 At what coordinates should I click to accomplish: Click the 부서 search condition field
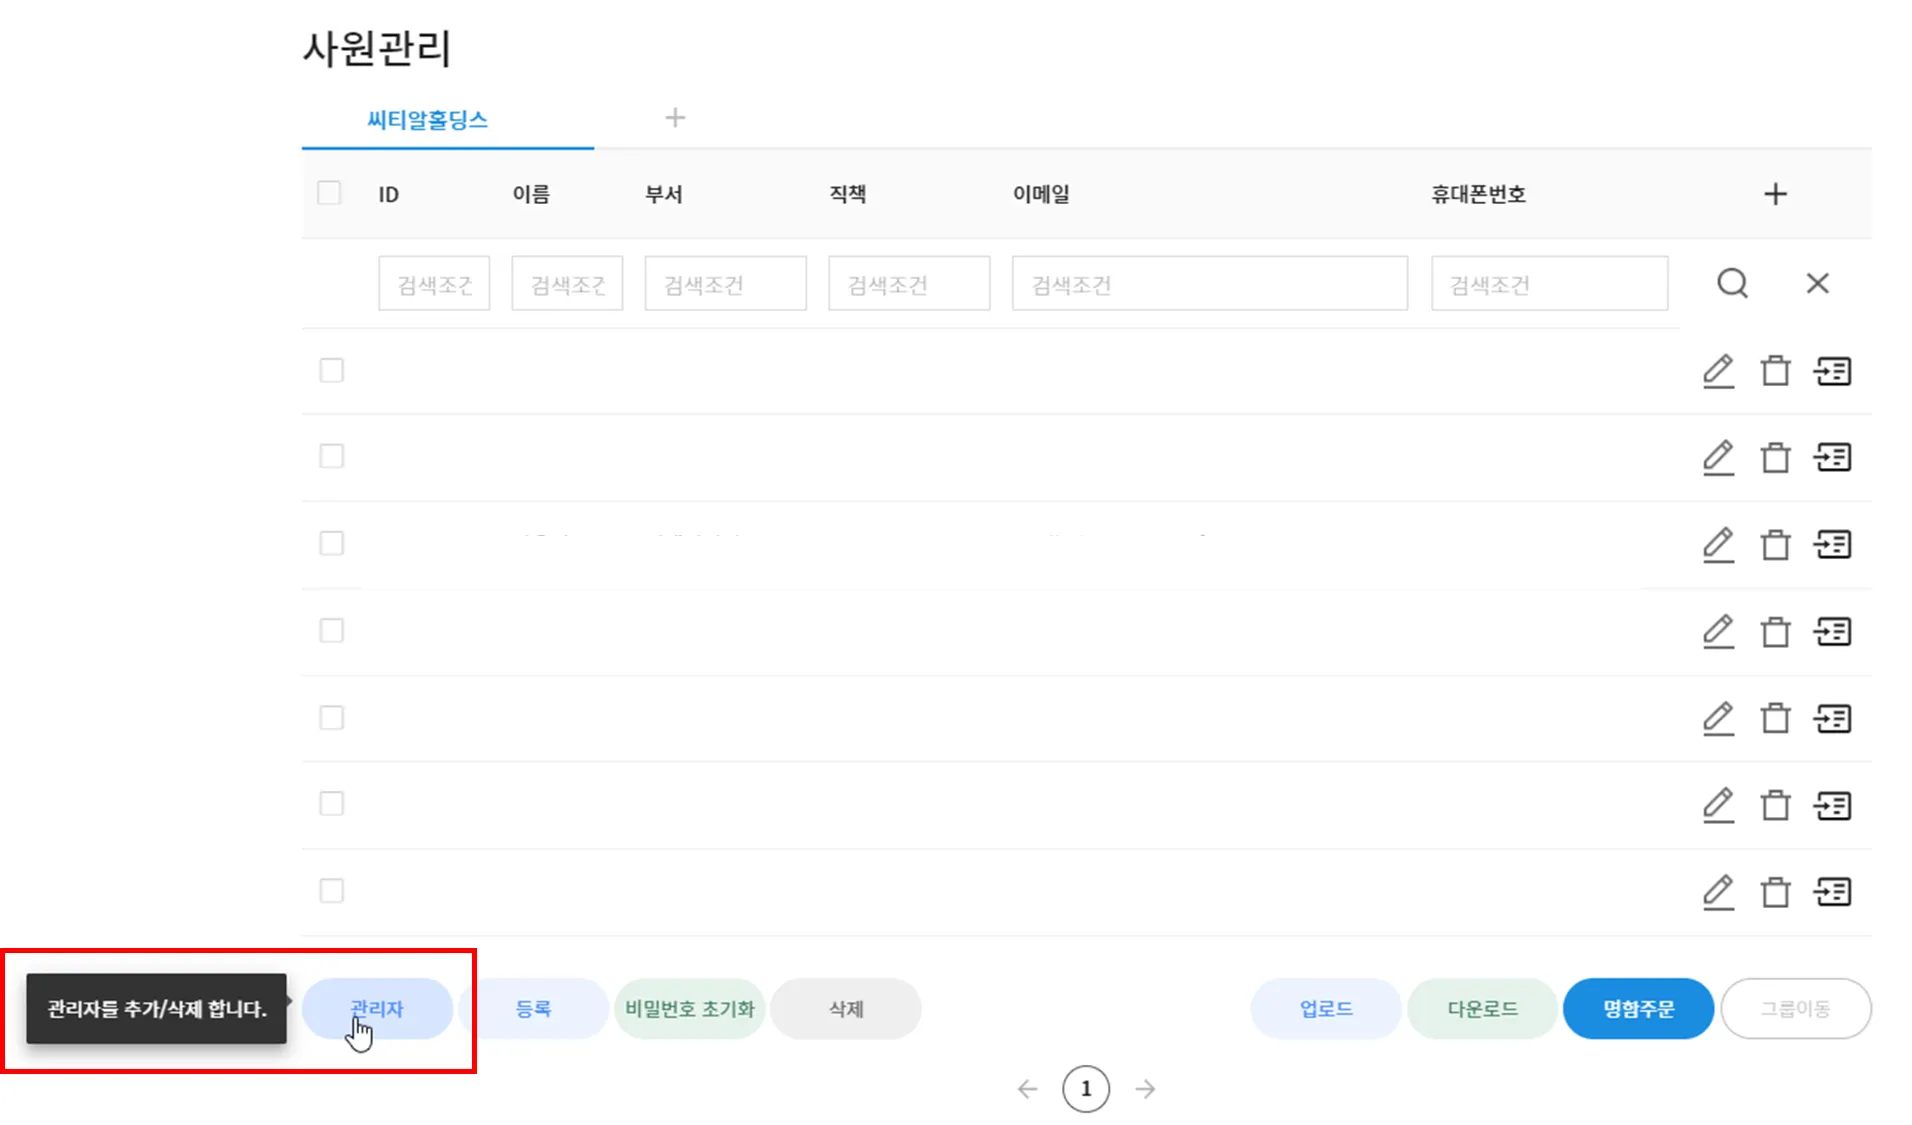click(725, 284)
